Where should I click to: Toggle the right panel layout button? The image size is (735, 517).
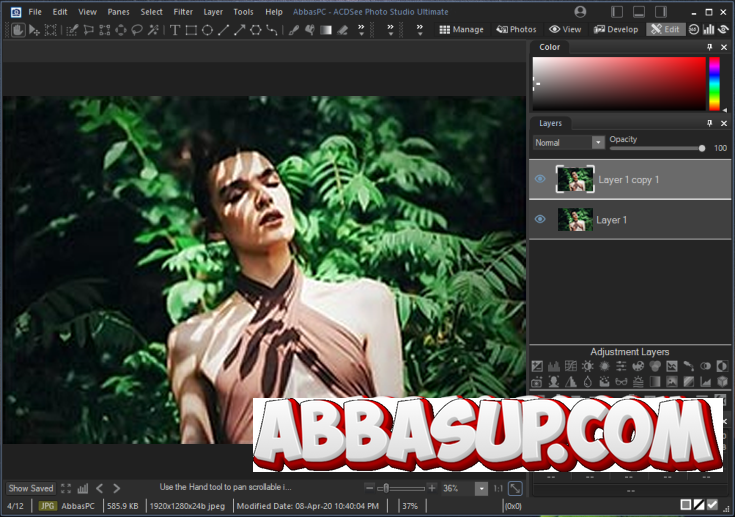[661, 12]
